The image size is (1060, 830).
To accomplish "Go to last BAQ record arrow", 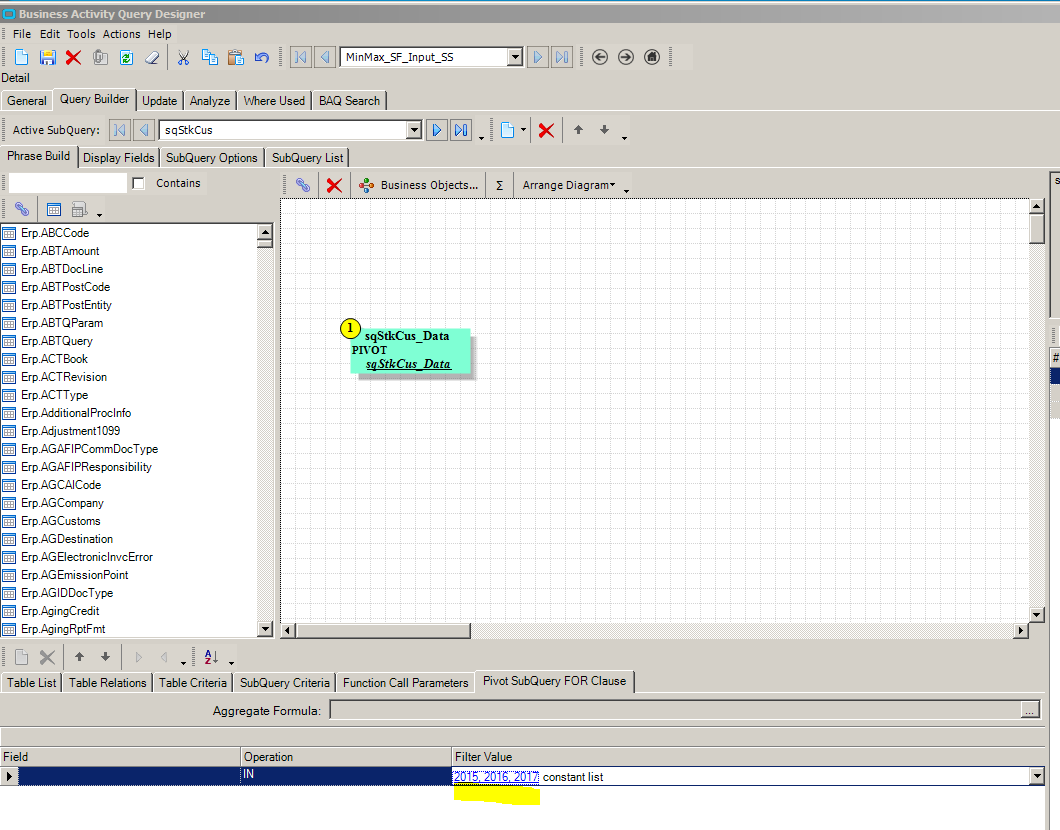I will pyautogui.click(x=562, y=57).
